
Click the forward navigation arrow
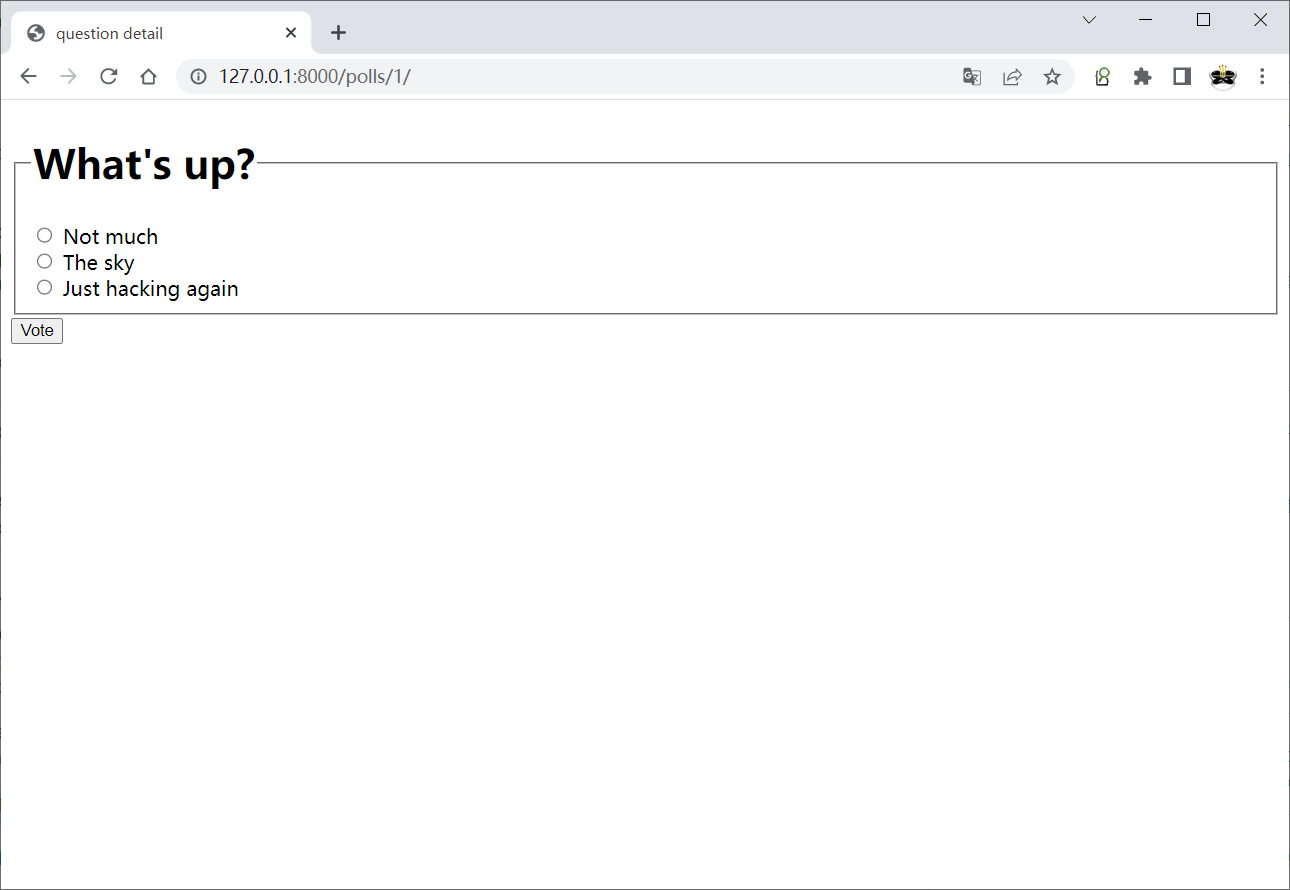tap(69, 77)
